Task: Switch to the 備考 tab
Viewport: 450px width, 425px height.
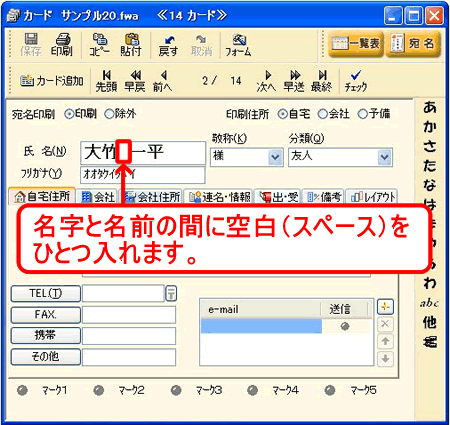Action: pyautogui.click(x=324, y=197)
